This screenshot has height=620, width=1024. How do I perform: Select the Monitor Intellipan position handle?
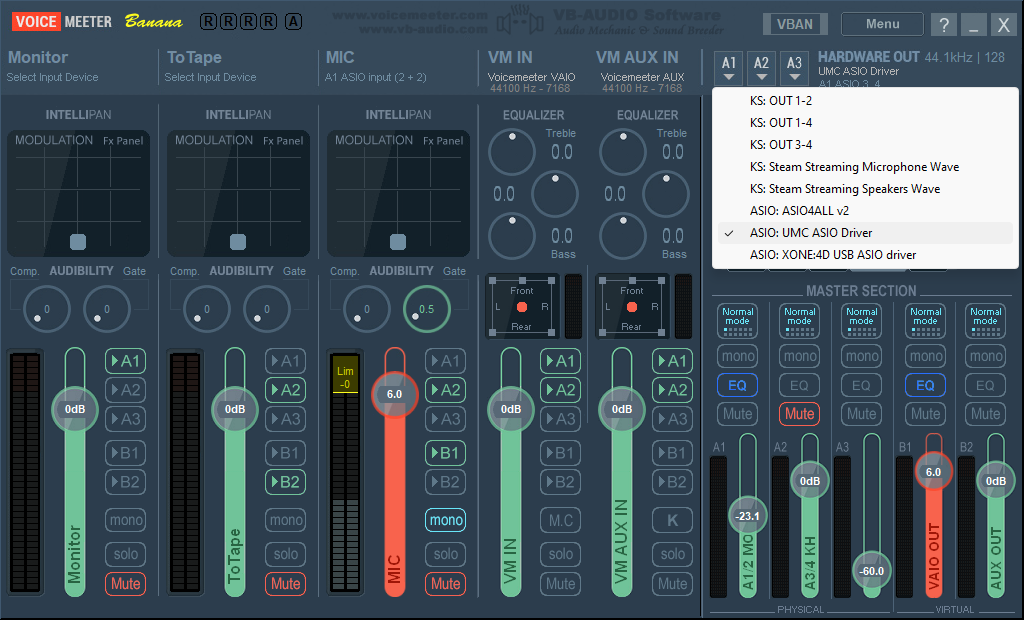click(x=78, y=242)
